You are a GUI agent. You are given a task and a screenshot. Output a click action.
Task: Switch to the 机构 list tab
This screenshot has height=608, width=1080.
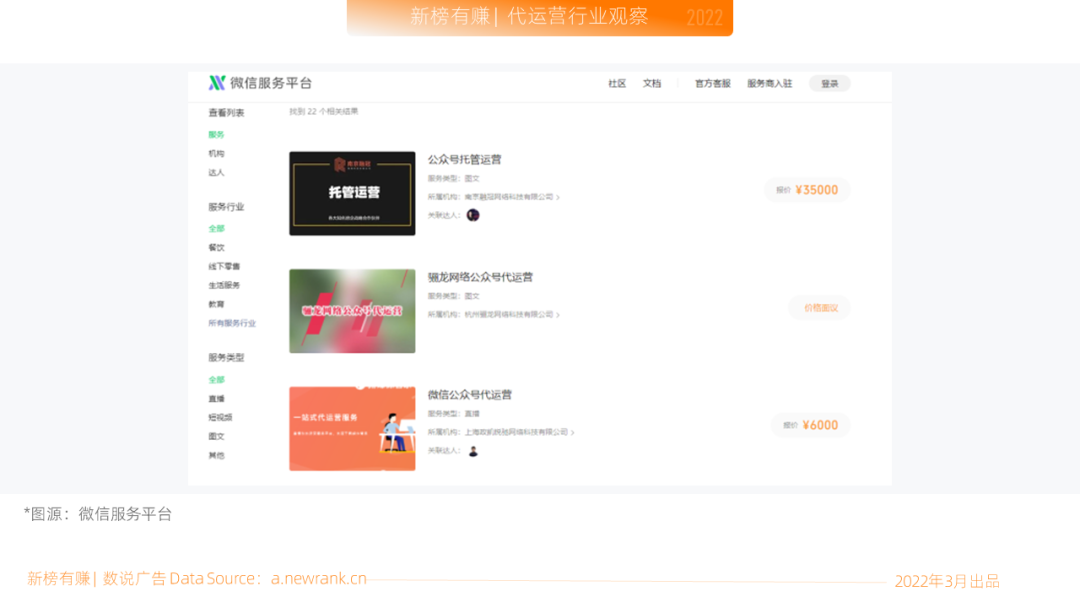[218, 152]
